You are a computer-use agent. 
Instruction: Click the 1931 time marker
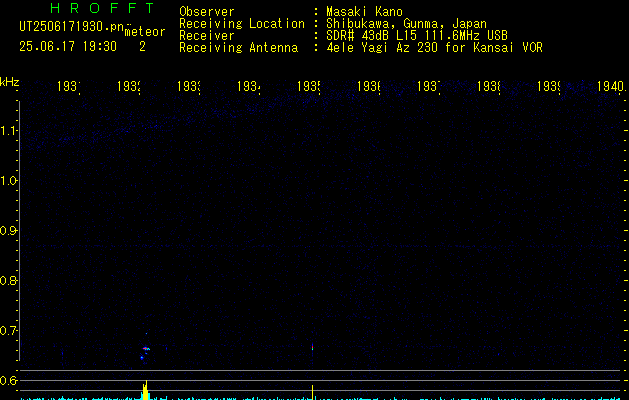pyautogui.click(x=69, y=86)
